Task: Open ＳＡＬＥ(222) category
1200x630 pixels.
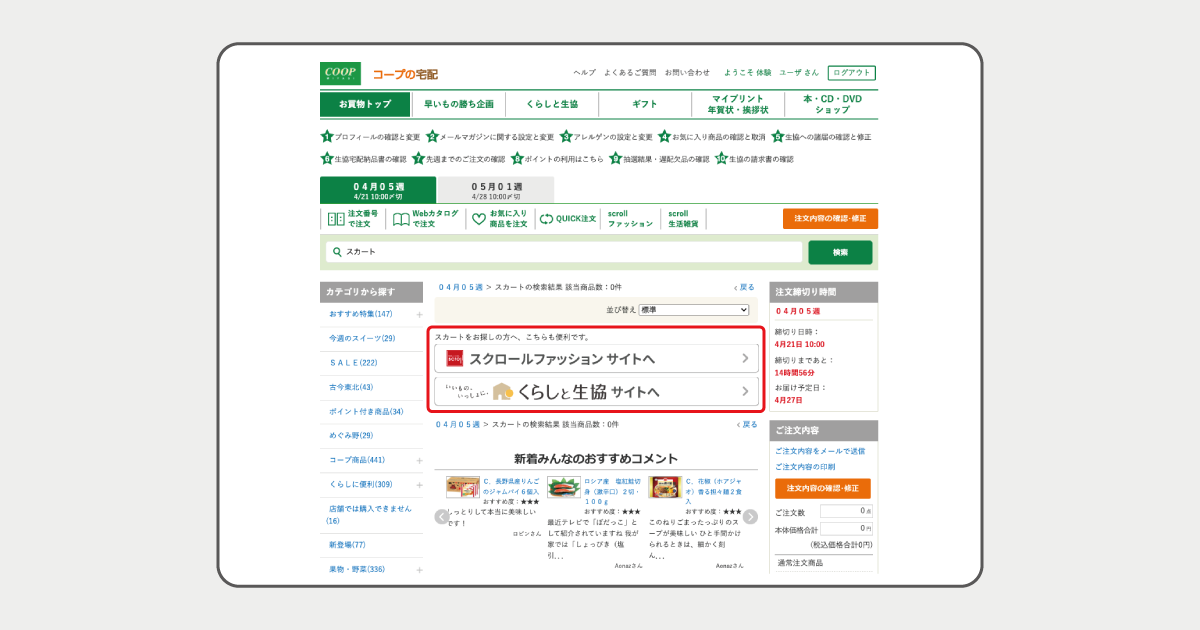Action: [x=353, y=363]
